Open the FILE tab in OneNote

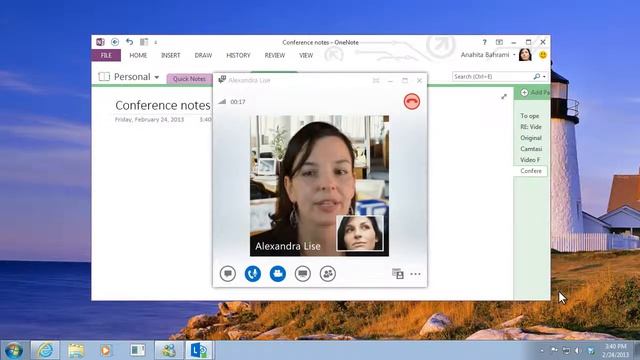point(106,55)
